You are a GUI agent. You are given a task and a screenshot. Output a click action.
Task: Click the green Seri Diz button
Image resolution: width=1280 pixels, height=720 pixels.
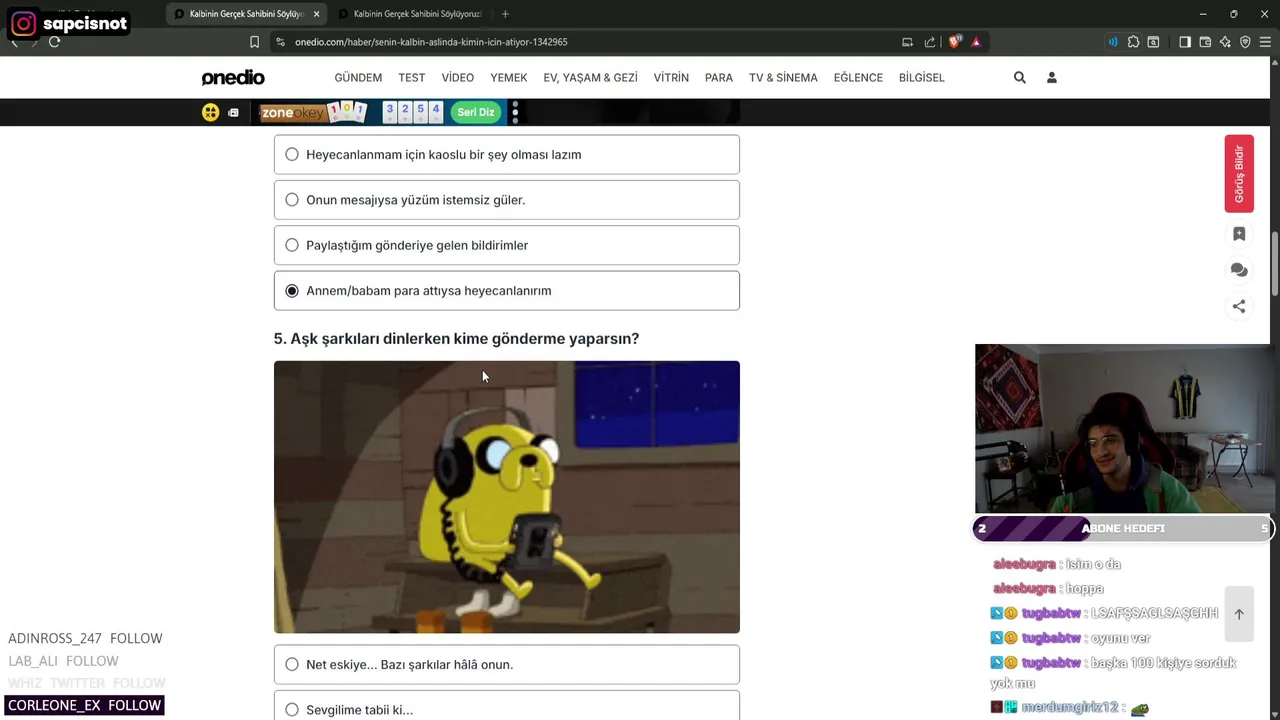[x=476, y=112]
